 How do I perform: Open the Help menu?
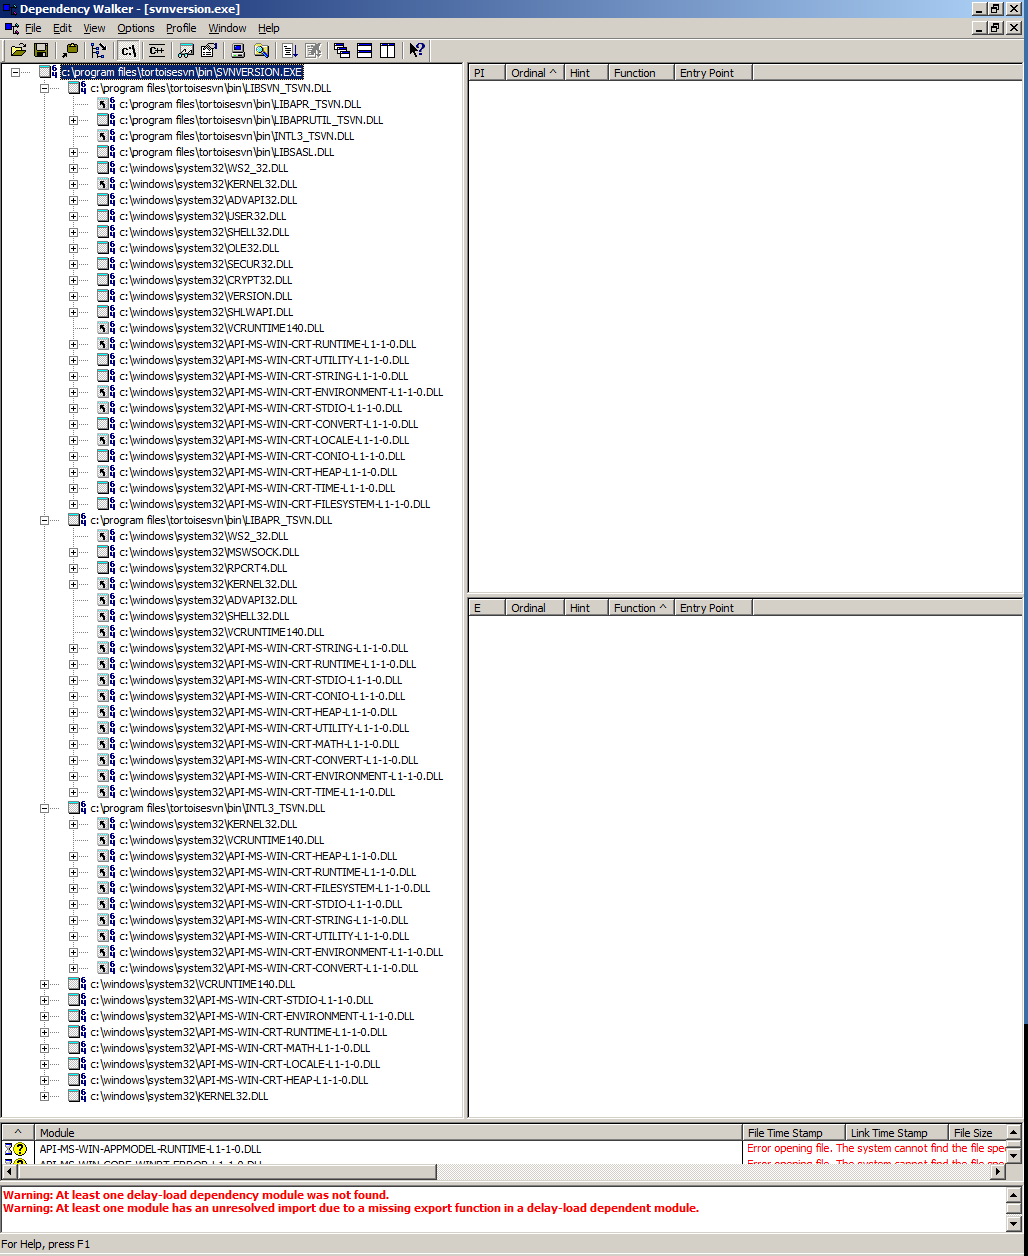pos(269,28)
